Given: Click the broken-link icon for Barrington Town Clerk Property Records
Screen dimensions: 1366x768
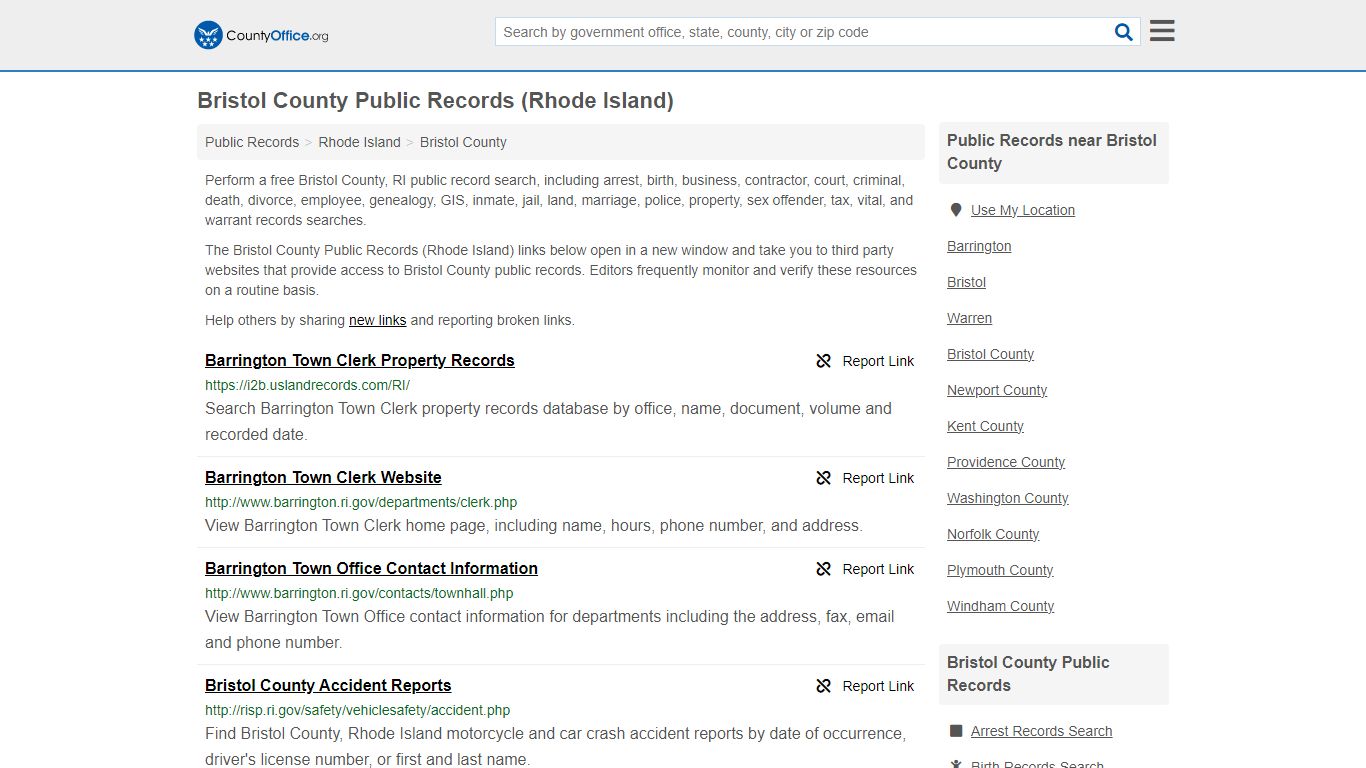Looking at the screenshot, I should click(x=824, y=361).
